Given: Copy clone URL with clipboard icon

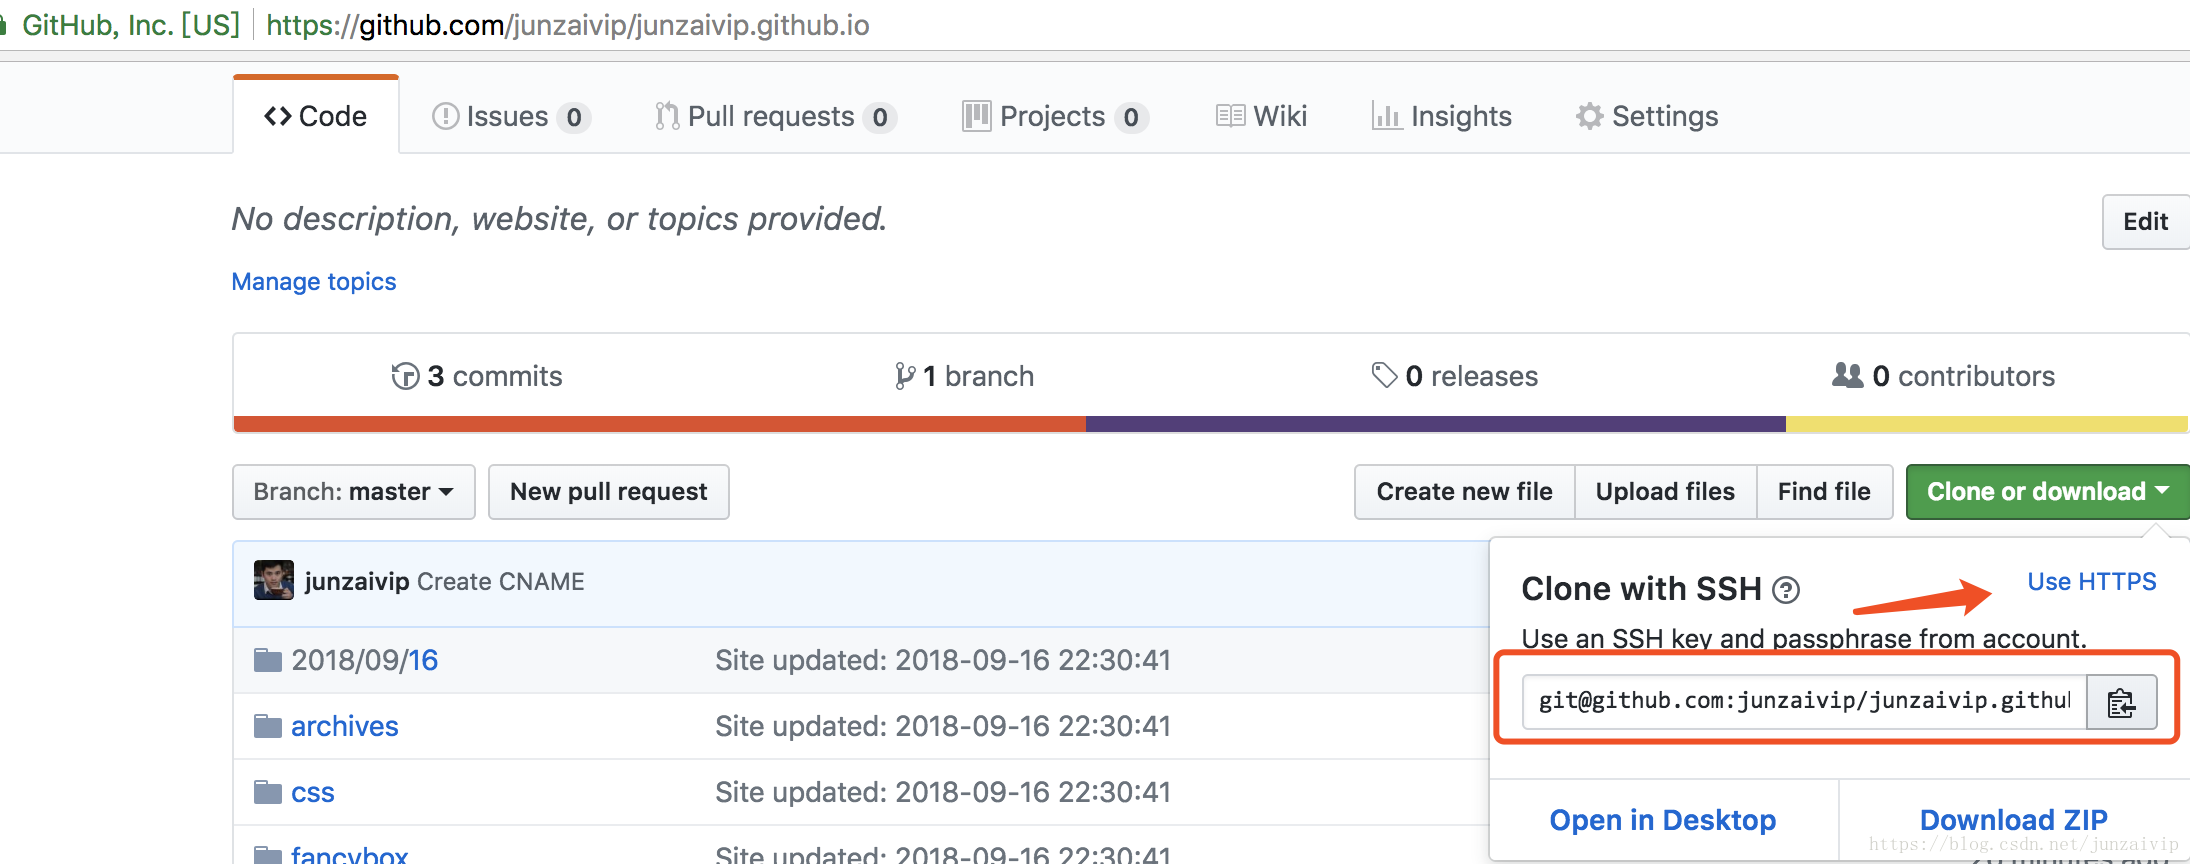Looking at the screenshot, I should 2122,702.
